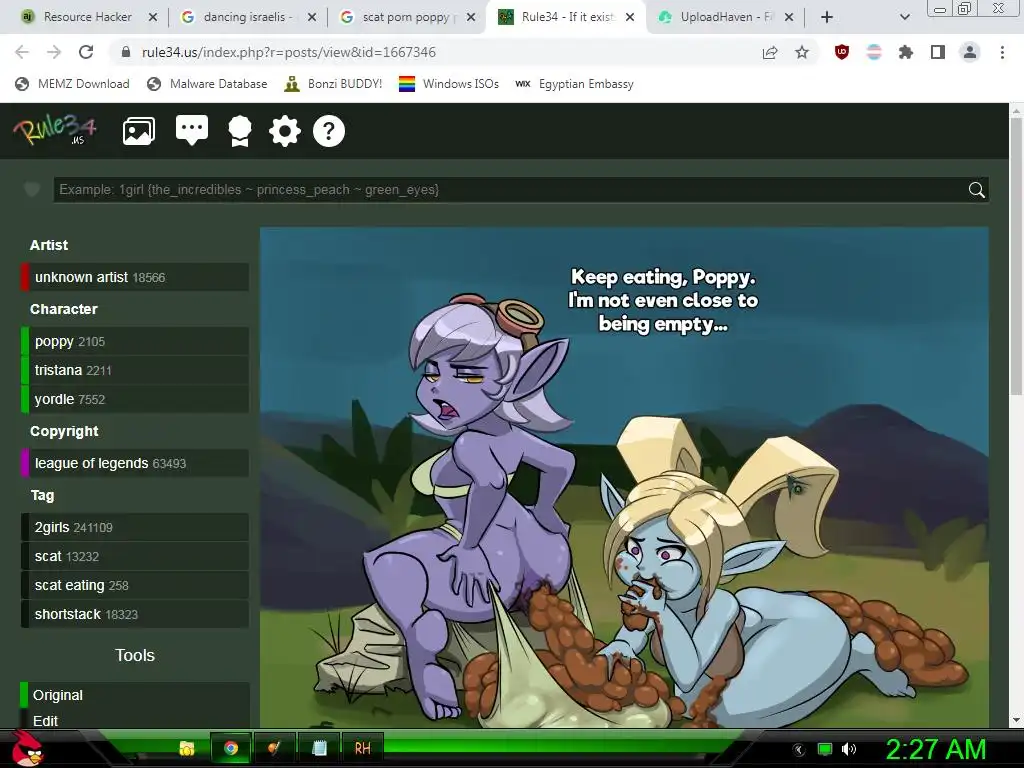Select the 2girls tag
This screenshot has width=1024, height=768.
click(x=135, y=527)
